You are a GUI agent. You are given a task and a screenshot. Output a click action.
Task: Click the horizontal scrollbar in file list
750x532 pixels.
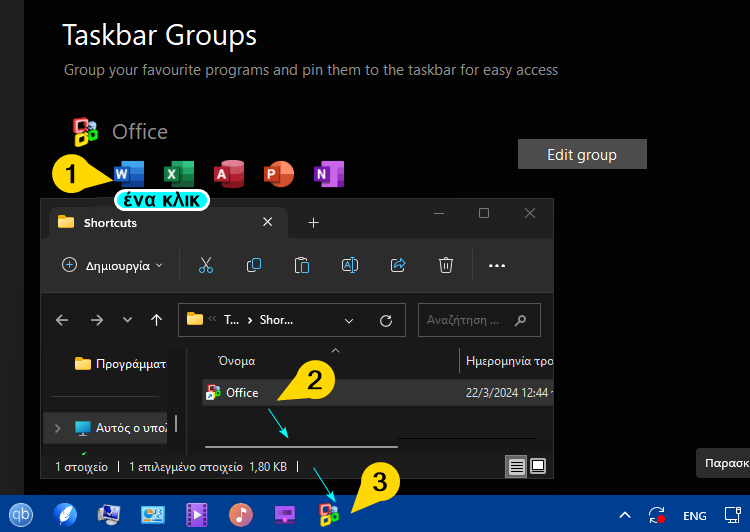(x=301, y=447)
